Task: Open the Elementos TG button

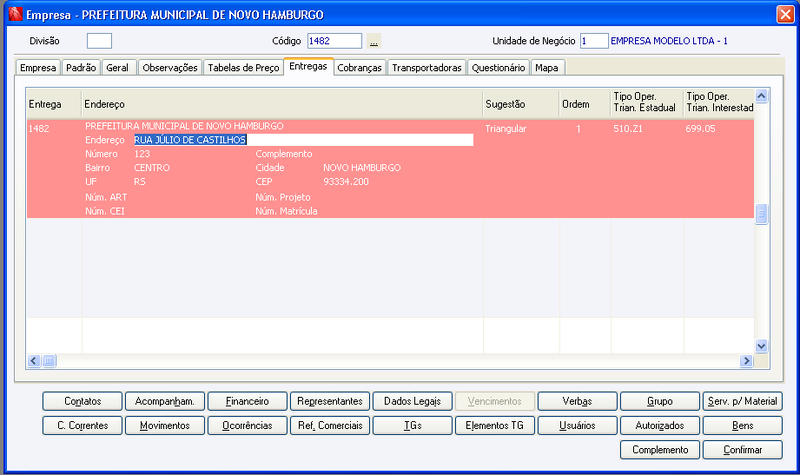Action: click(x=495, y=426)
